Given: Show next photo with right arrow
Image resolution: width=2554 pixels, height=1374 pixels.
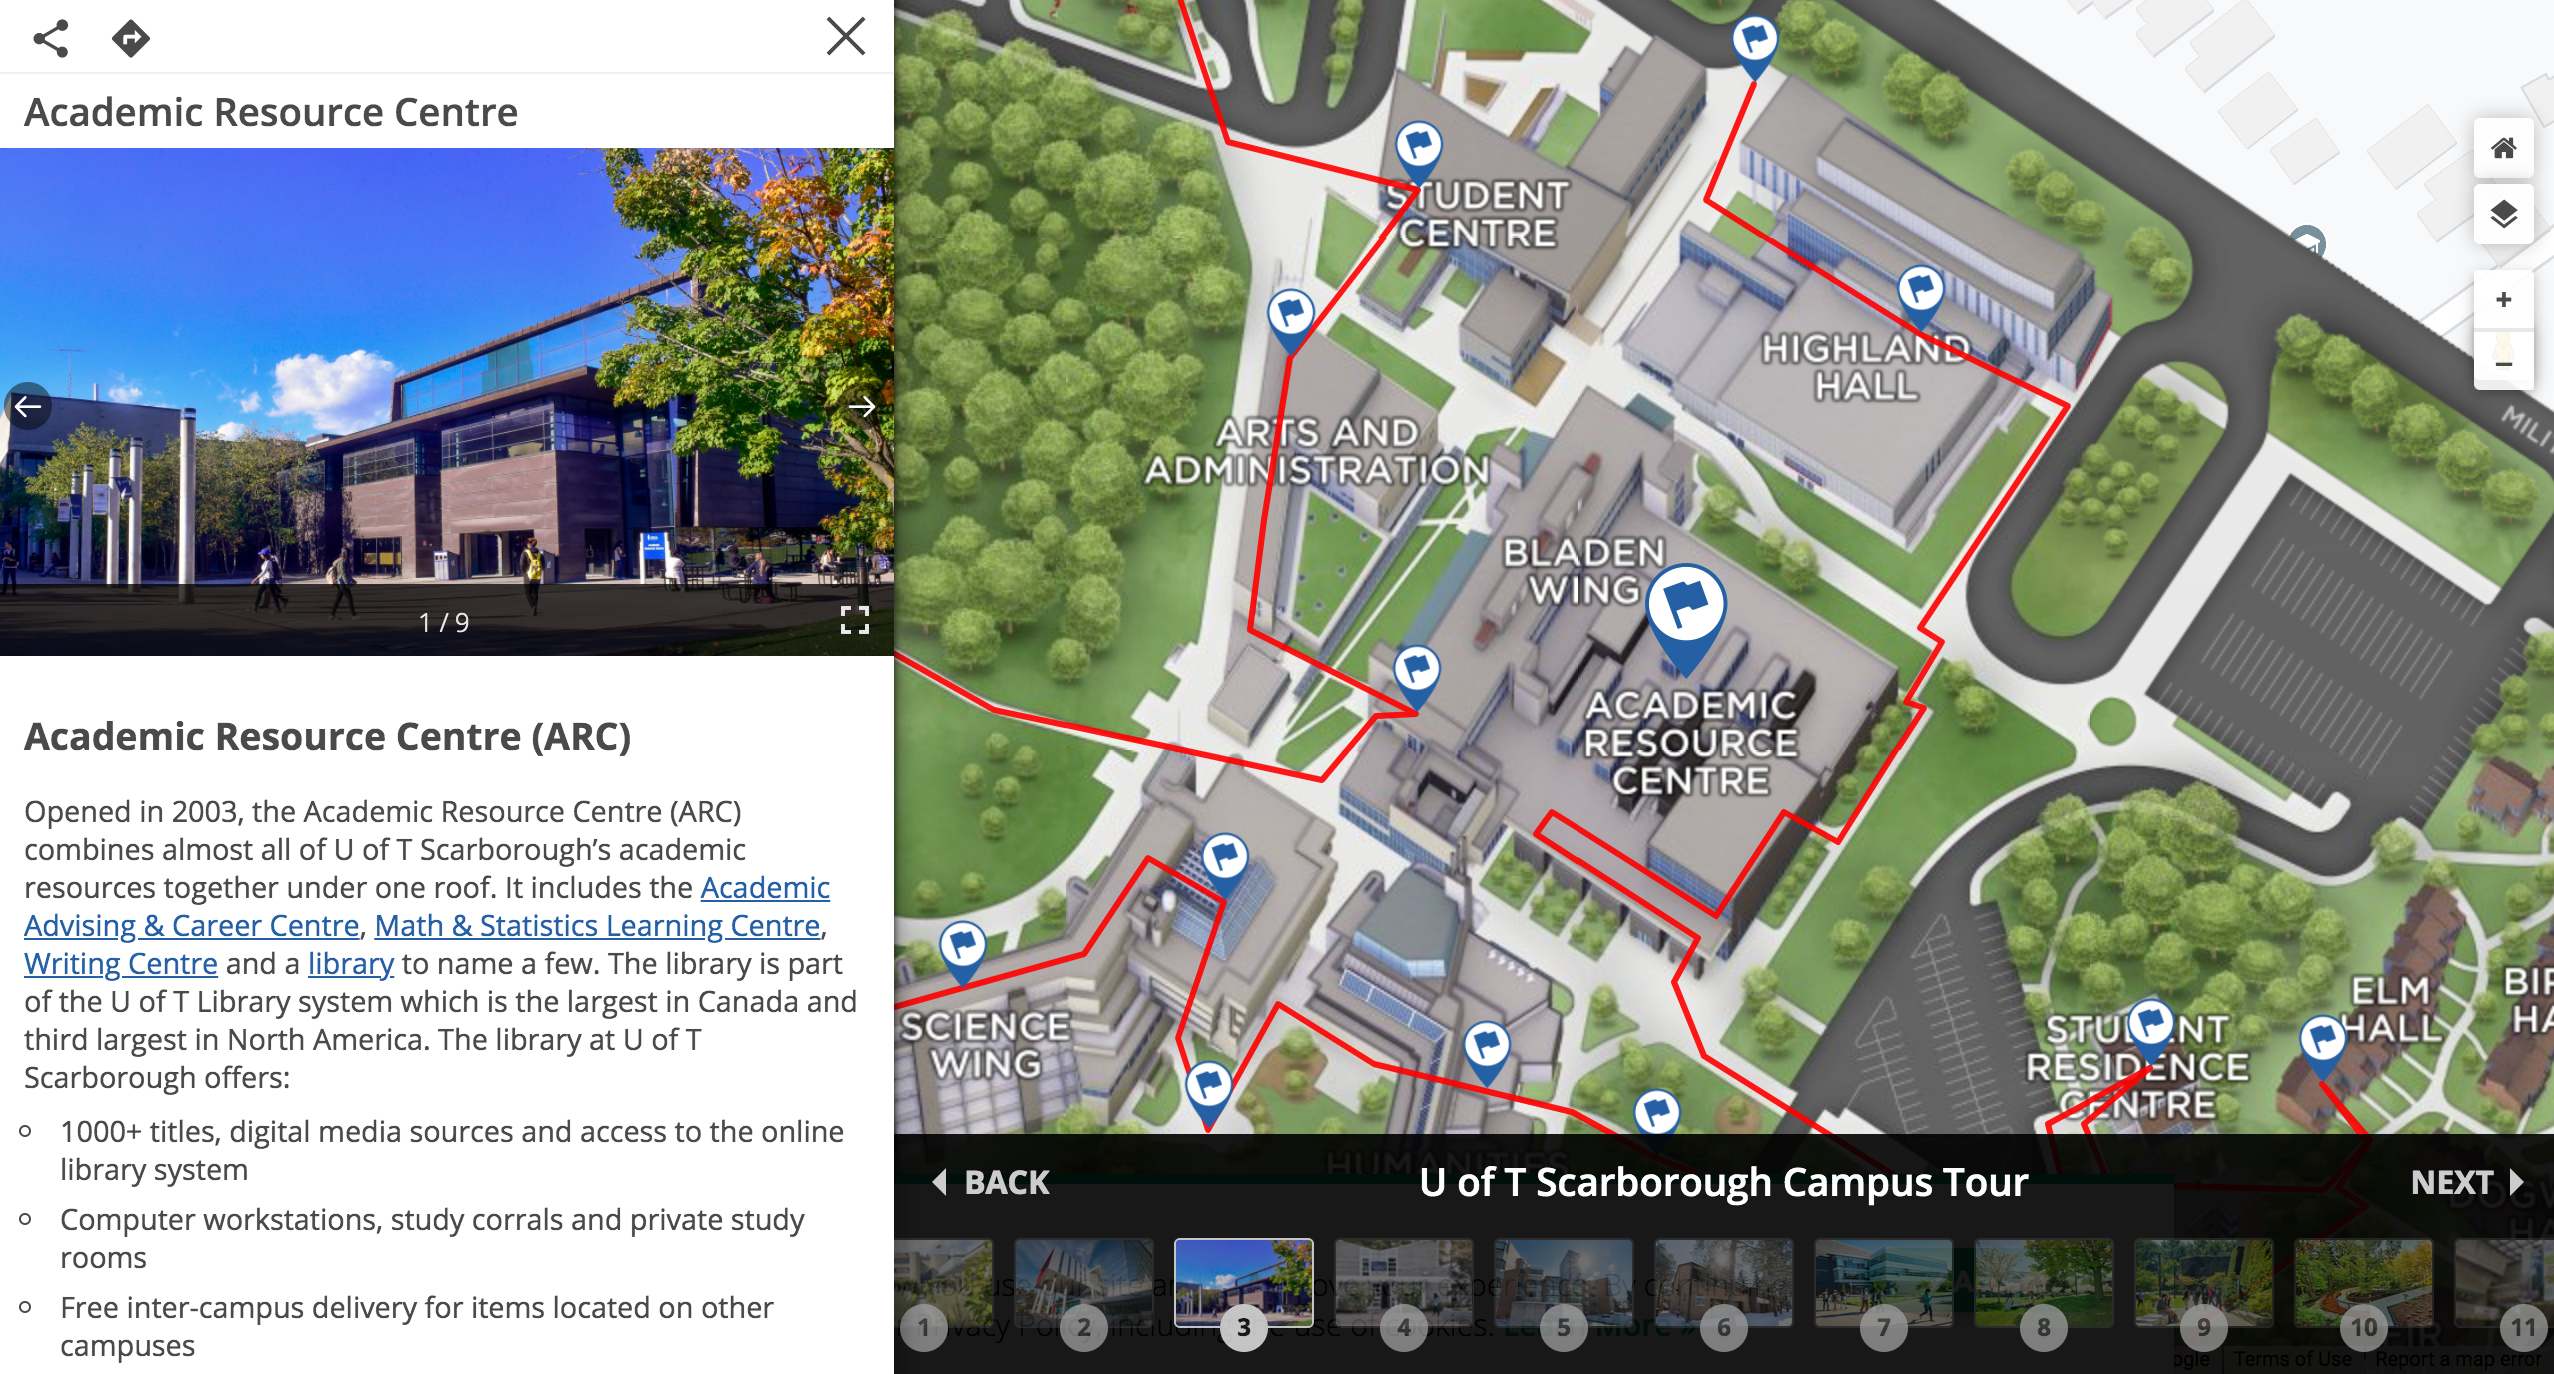Looking at the screenshot, I should coord(862,406).
